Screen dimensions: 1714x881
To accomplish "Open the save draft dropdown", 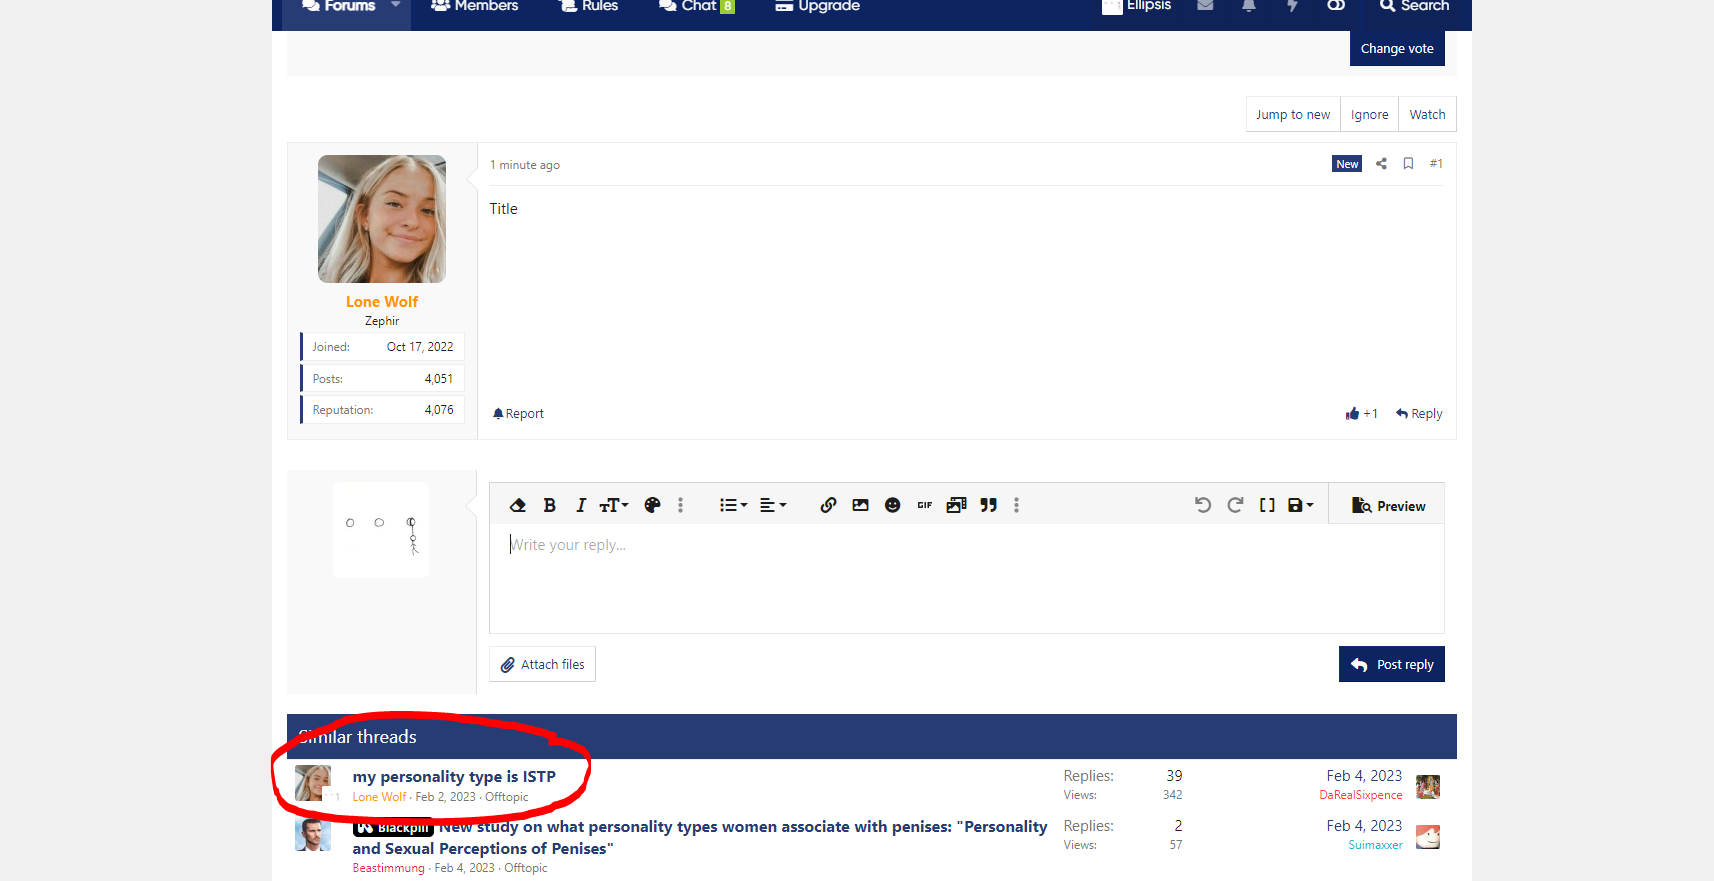I will tap(1300, 505).
